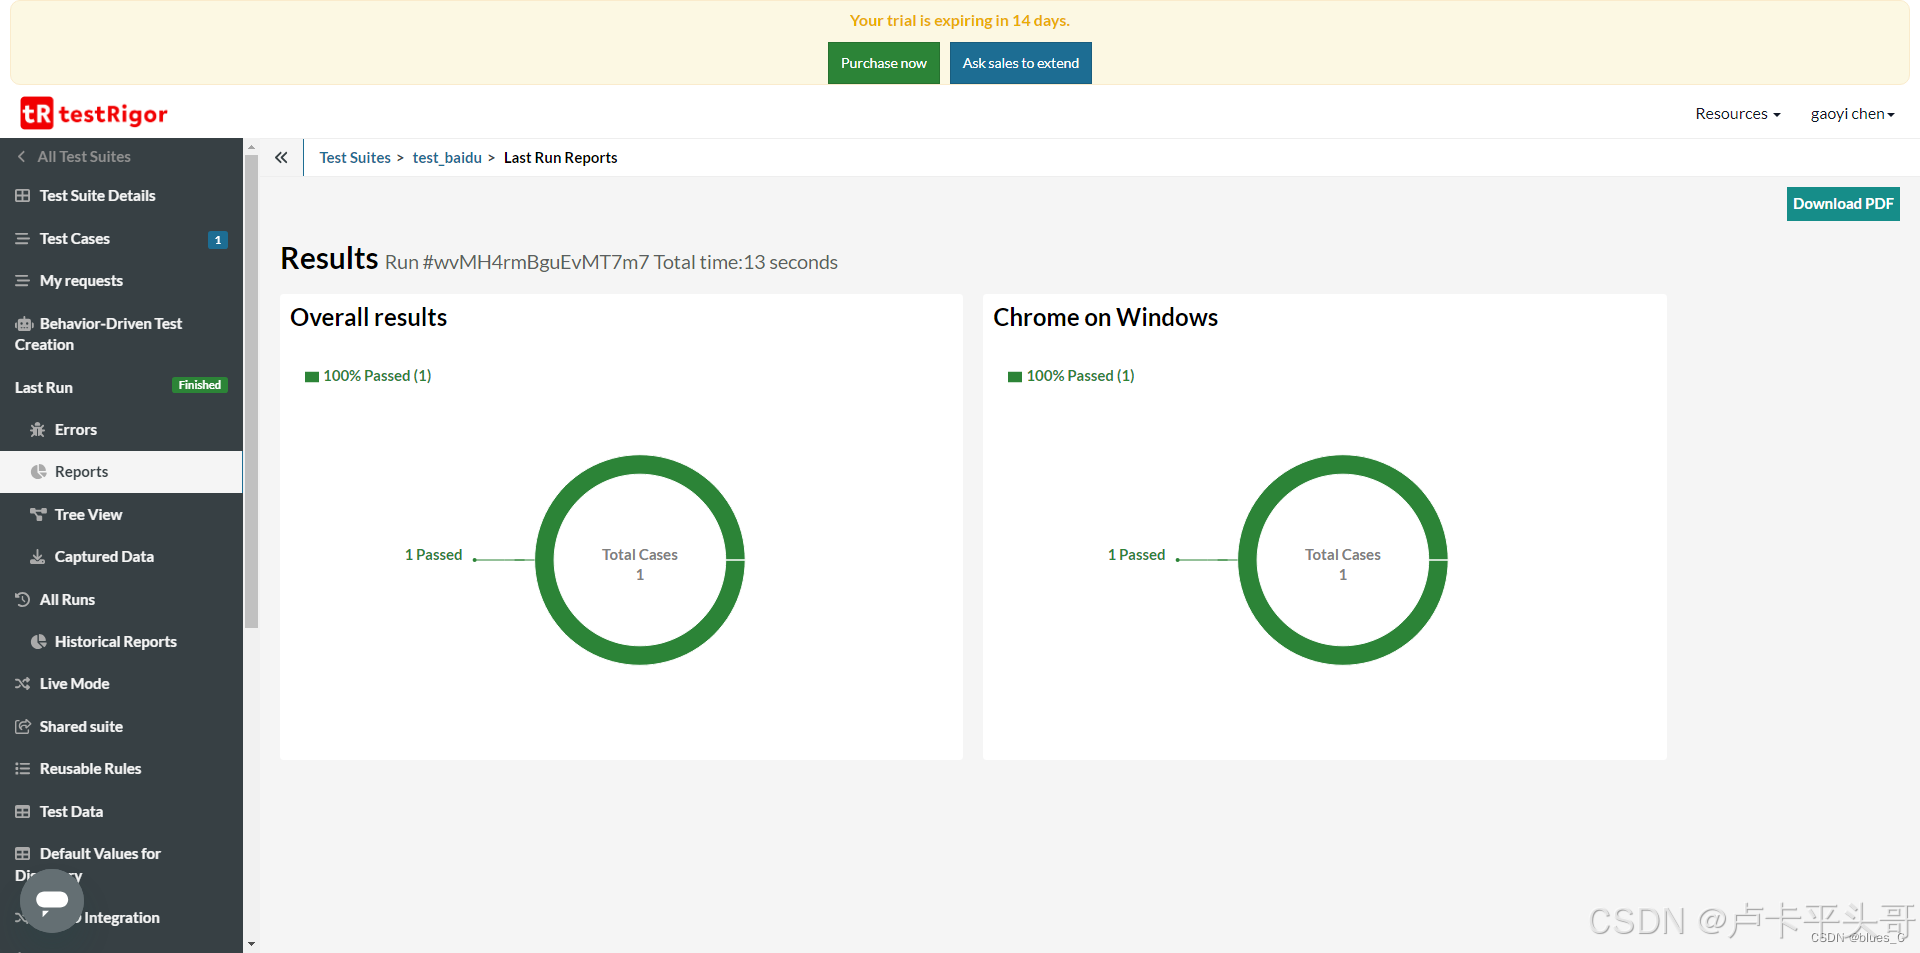The image size is (1920, 953).
Task: Open test_baidu breadcrumb link
Action: [x=447, y=158]
